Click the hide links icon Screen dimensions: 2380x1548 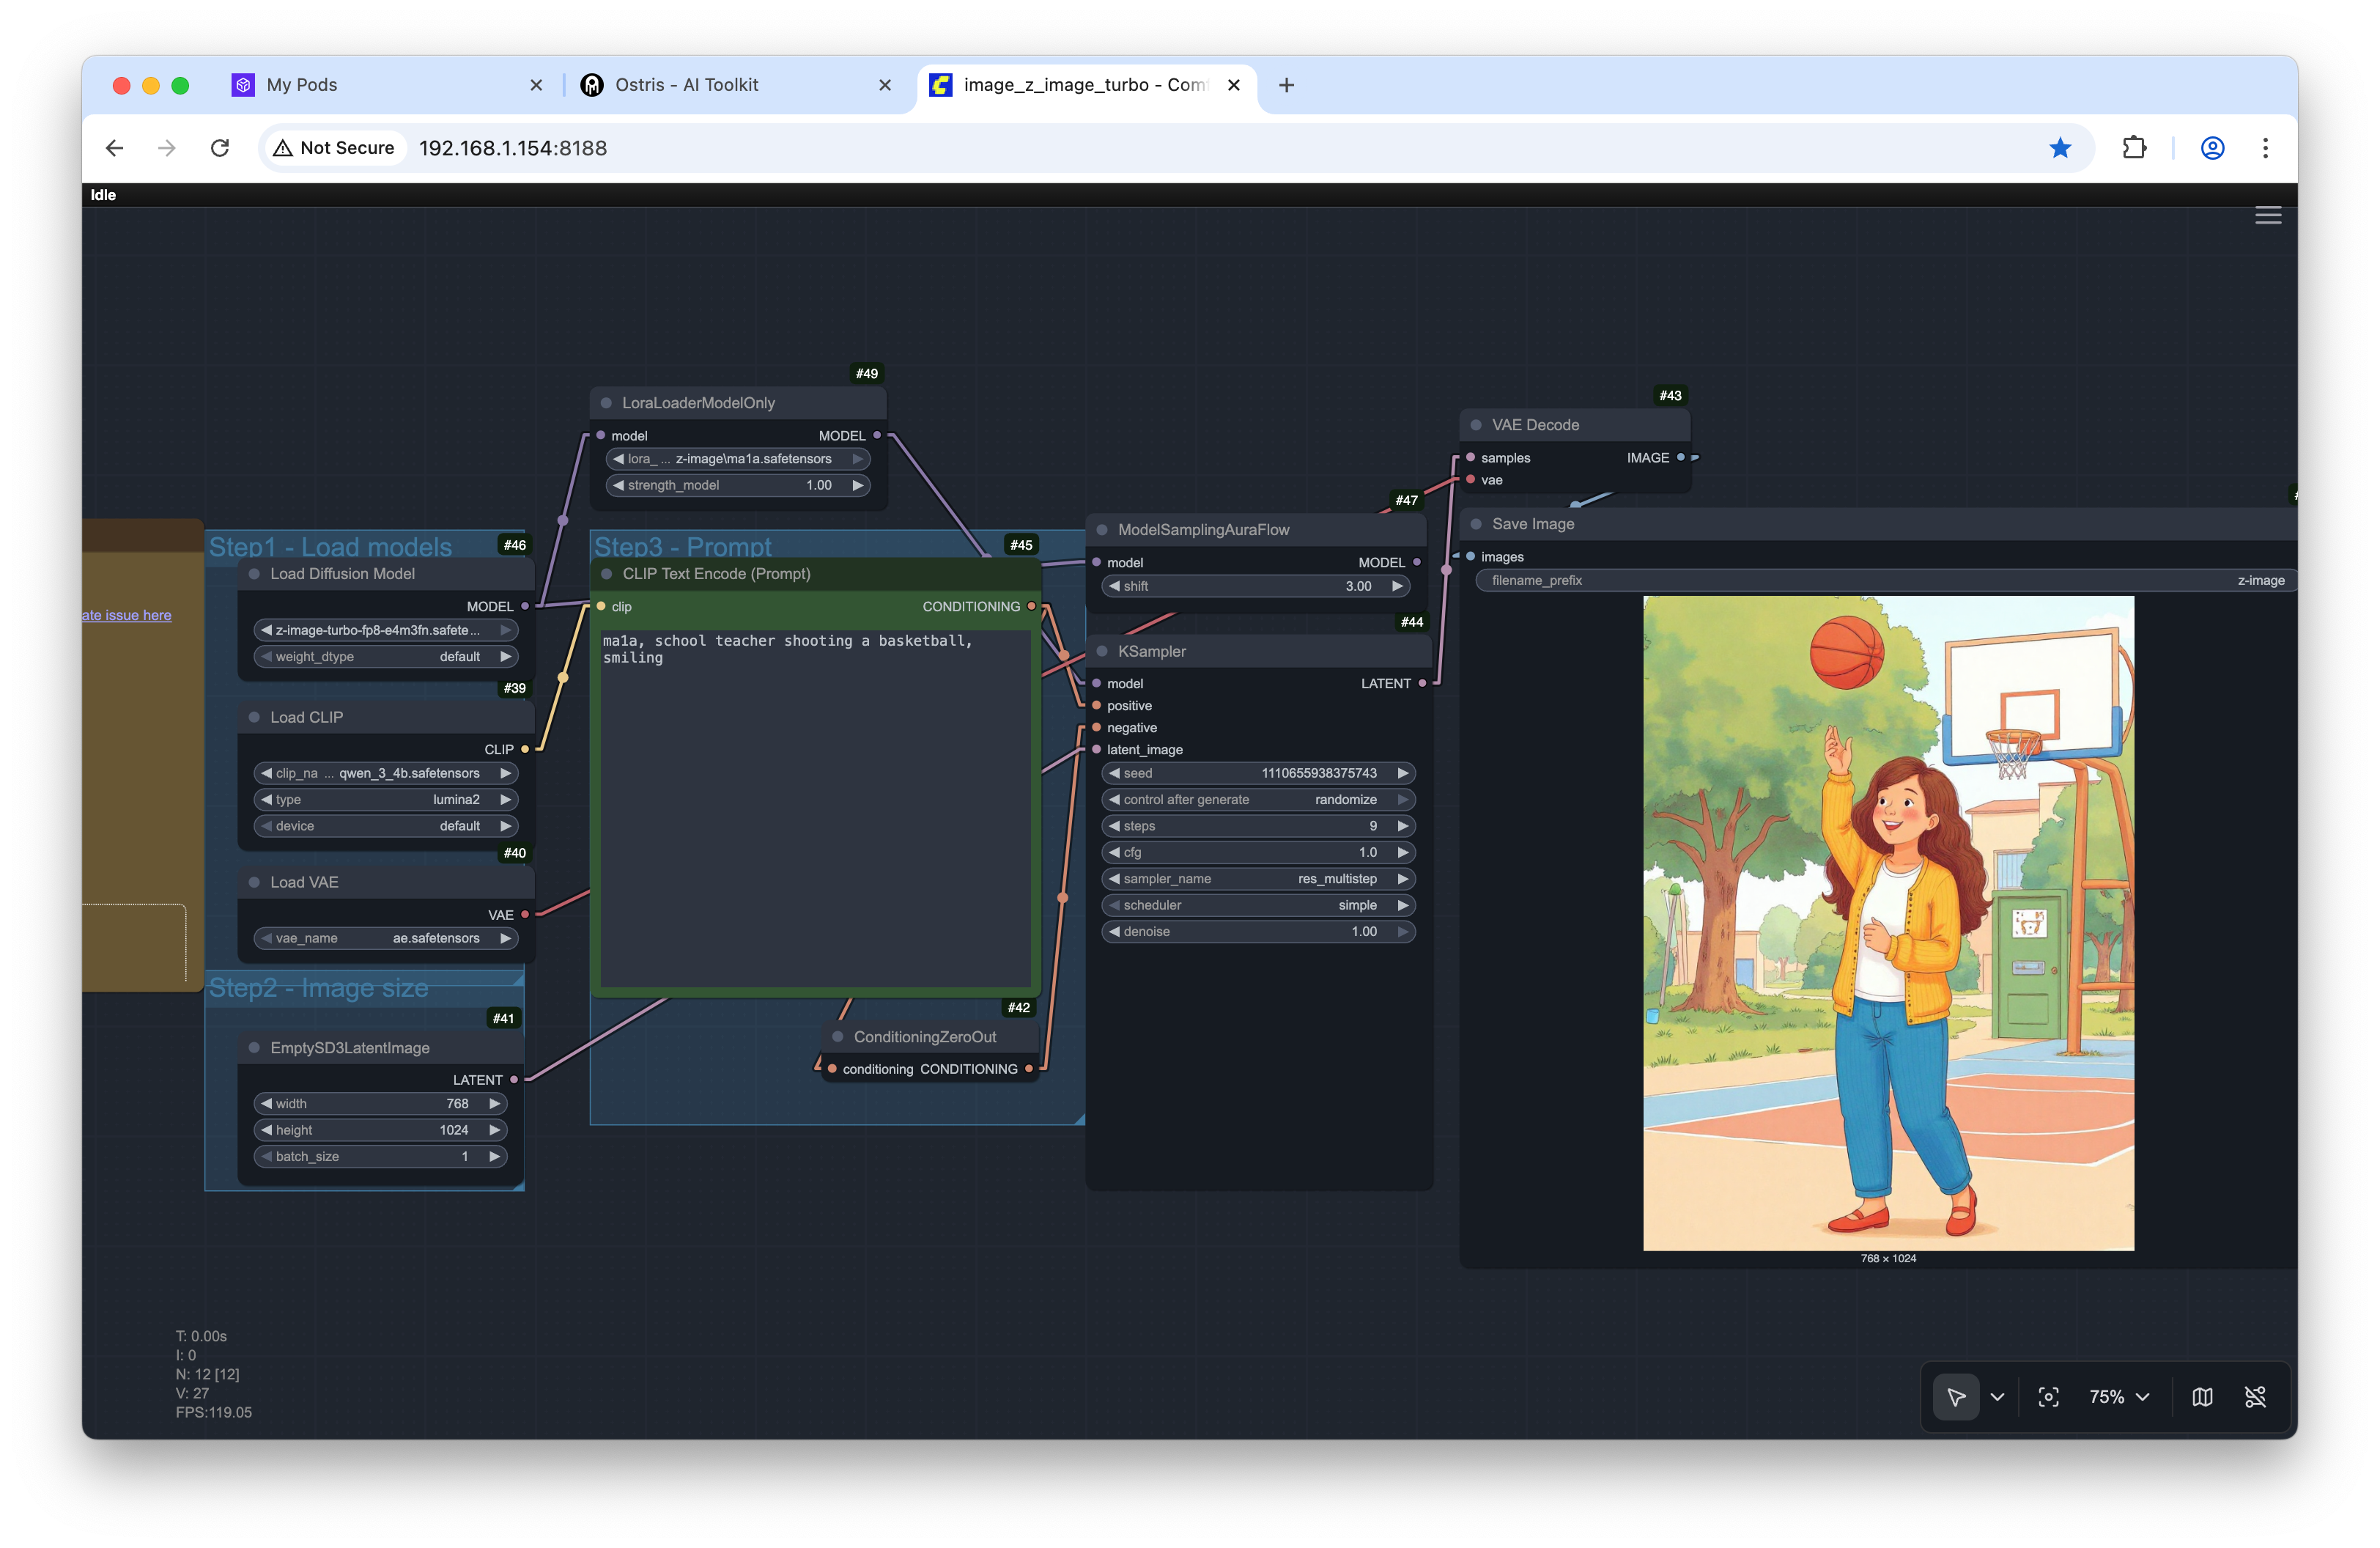pyautogui.click(x=2255, y=1397)
